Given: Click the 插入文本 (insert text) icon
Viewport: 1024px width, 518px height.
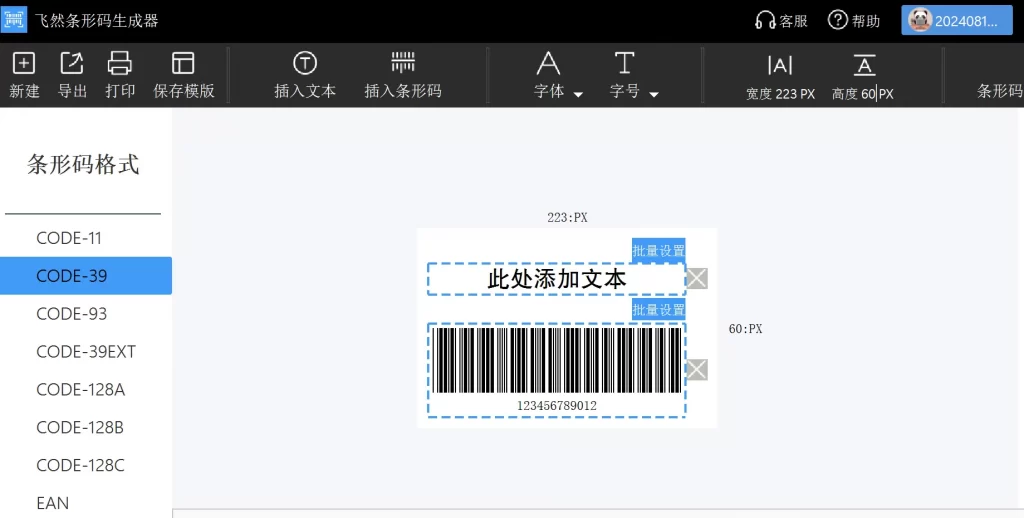Looking at the screenshot, I should (305, 63).
